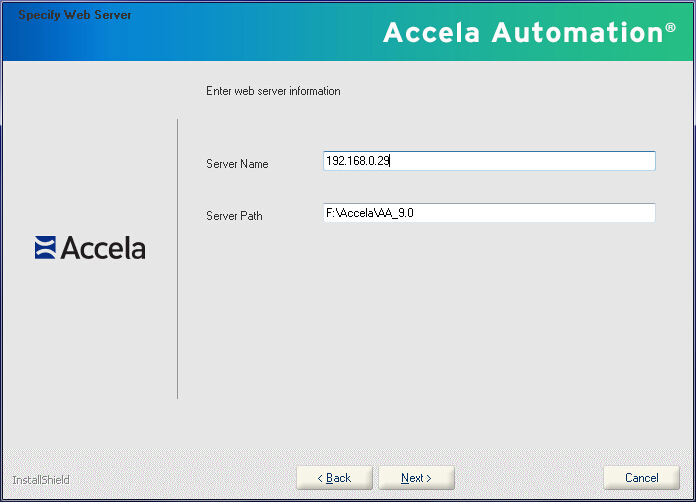Click the F:\Accela\AA_9.0 path text
The width and height of the screenshot is (696, 502).
point(369,213)
